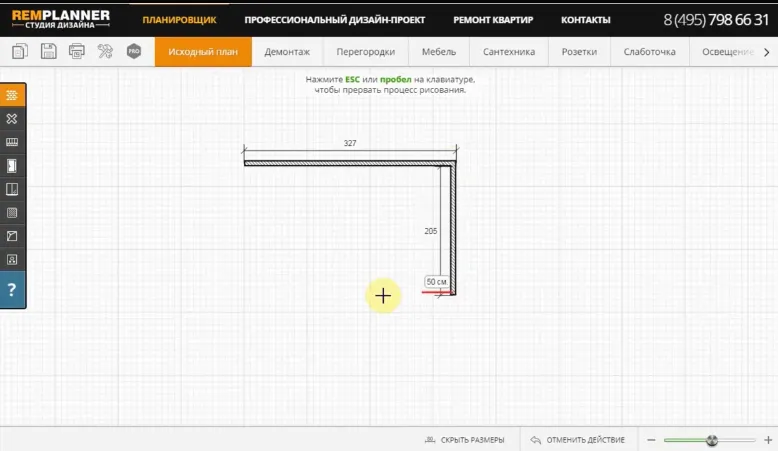This screenshot has width=778, height=451.
Task: Click the 205 dimension label
Action: tap(431, 231)
